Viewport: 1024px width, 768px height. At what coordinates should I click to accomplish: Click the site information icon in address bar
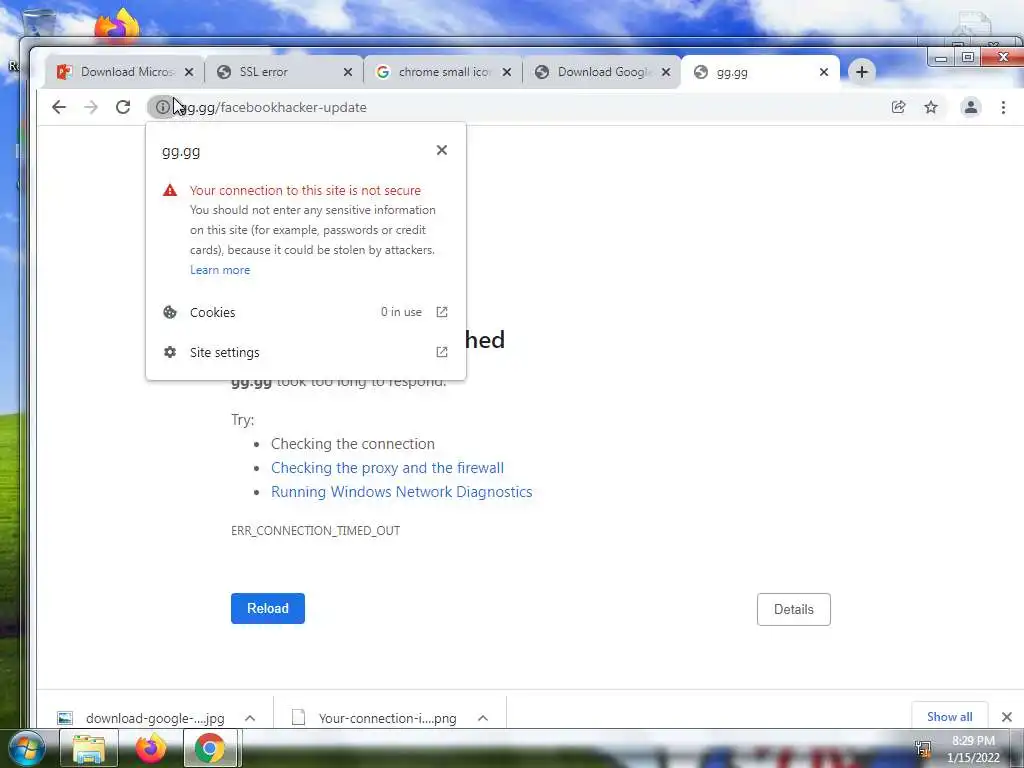coord(162,107)
